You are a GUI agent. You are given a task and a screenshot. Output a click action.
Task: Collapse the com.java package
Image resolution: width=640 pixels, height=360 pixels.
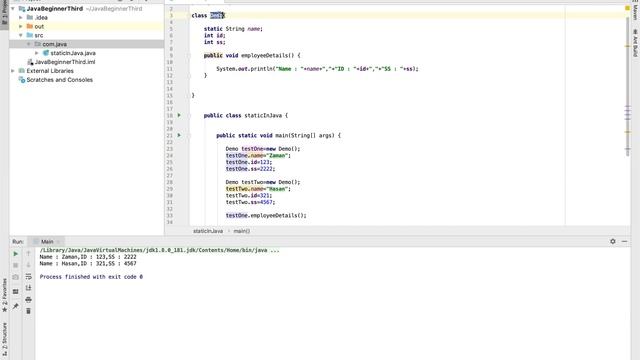coord(29,44)
